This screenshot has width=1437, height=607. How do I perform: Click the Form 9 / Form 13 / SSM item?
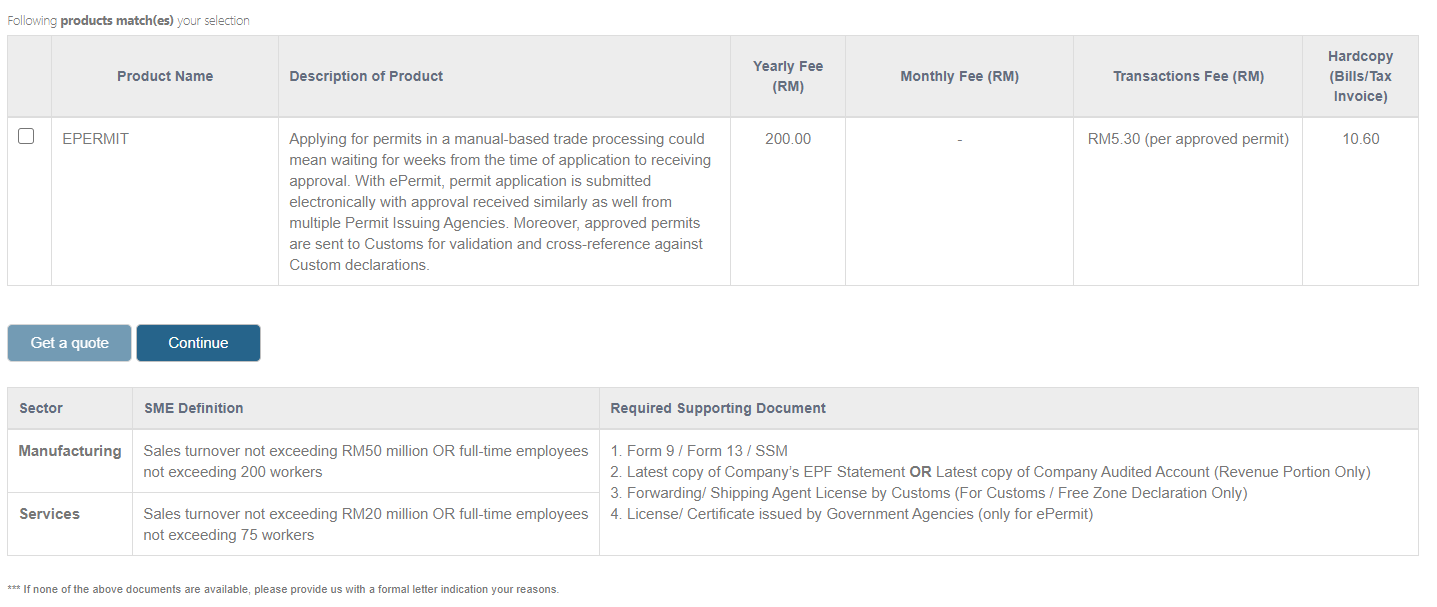tap(699, 451)
